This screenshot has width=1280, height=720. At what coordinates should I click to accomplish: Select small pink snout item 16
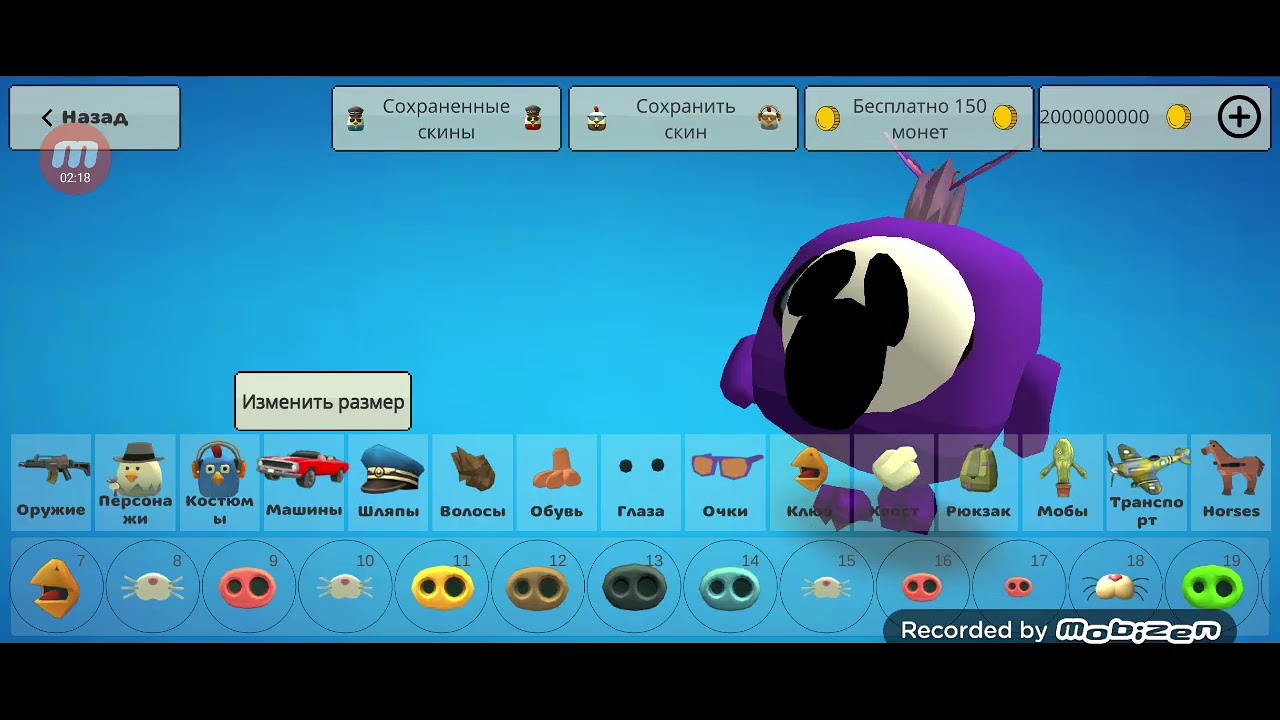pyautogui.click(x=922, y=588)
